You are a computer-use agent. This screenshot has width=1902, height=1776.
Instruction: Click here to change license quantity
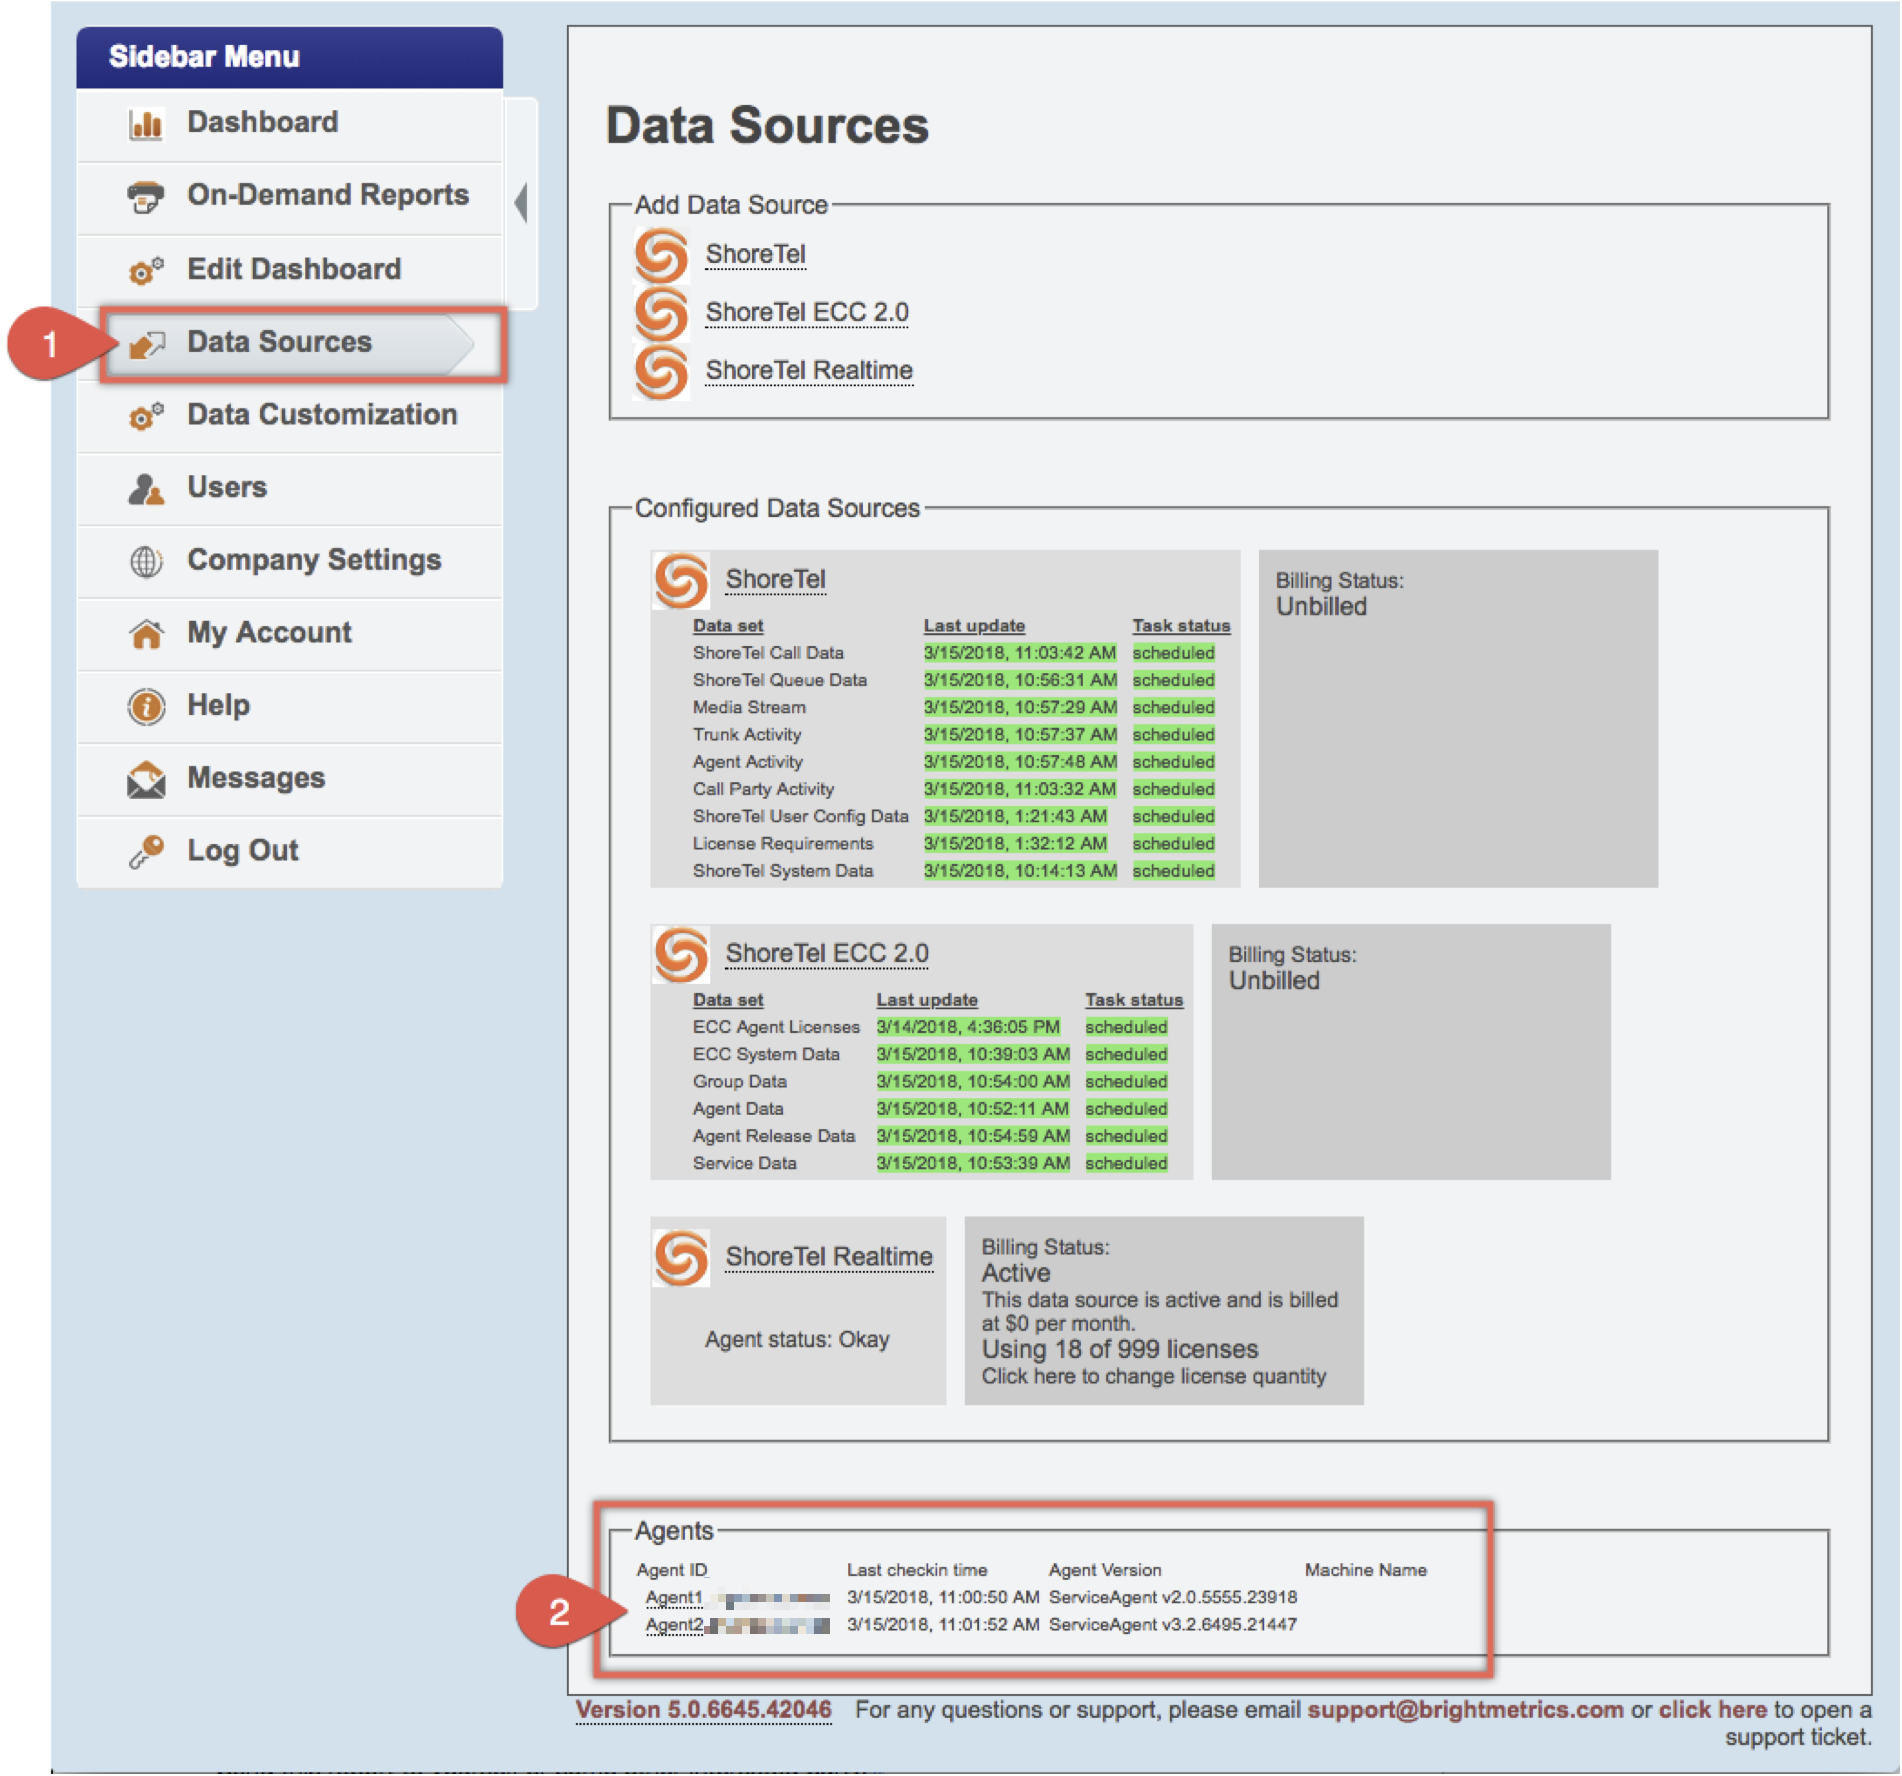(1153, 1377)
